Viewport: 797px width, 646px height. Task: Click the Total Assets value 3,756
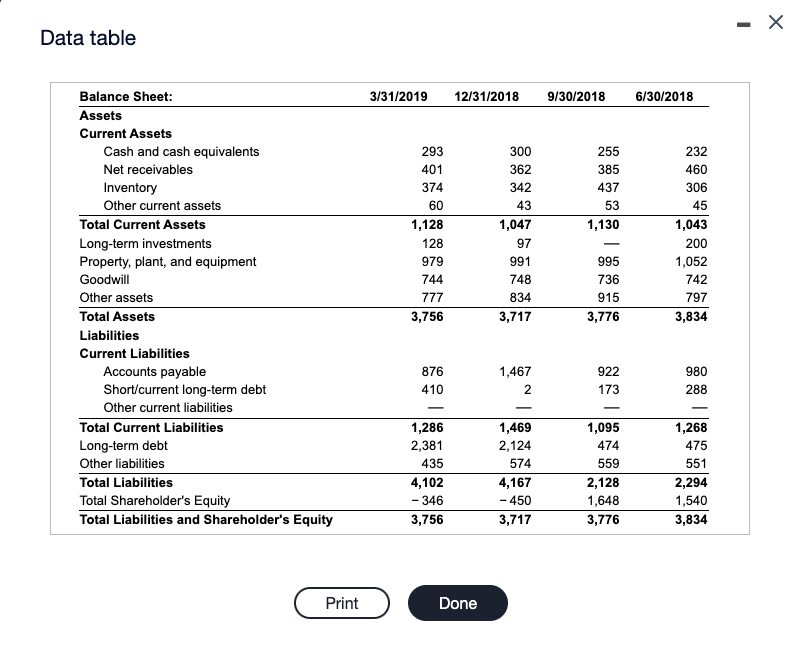pos(427,317)
